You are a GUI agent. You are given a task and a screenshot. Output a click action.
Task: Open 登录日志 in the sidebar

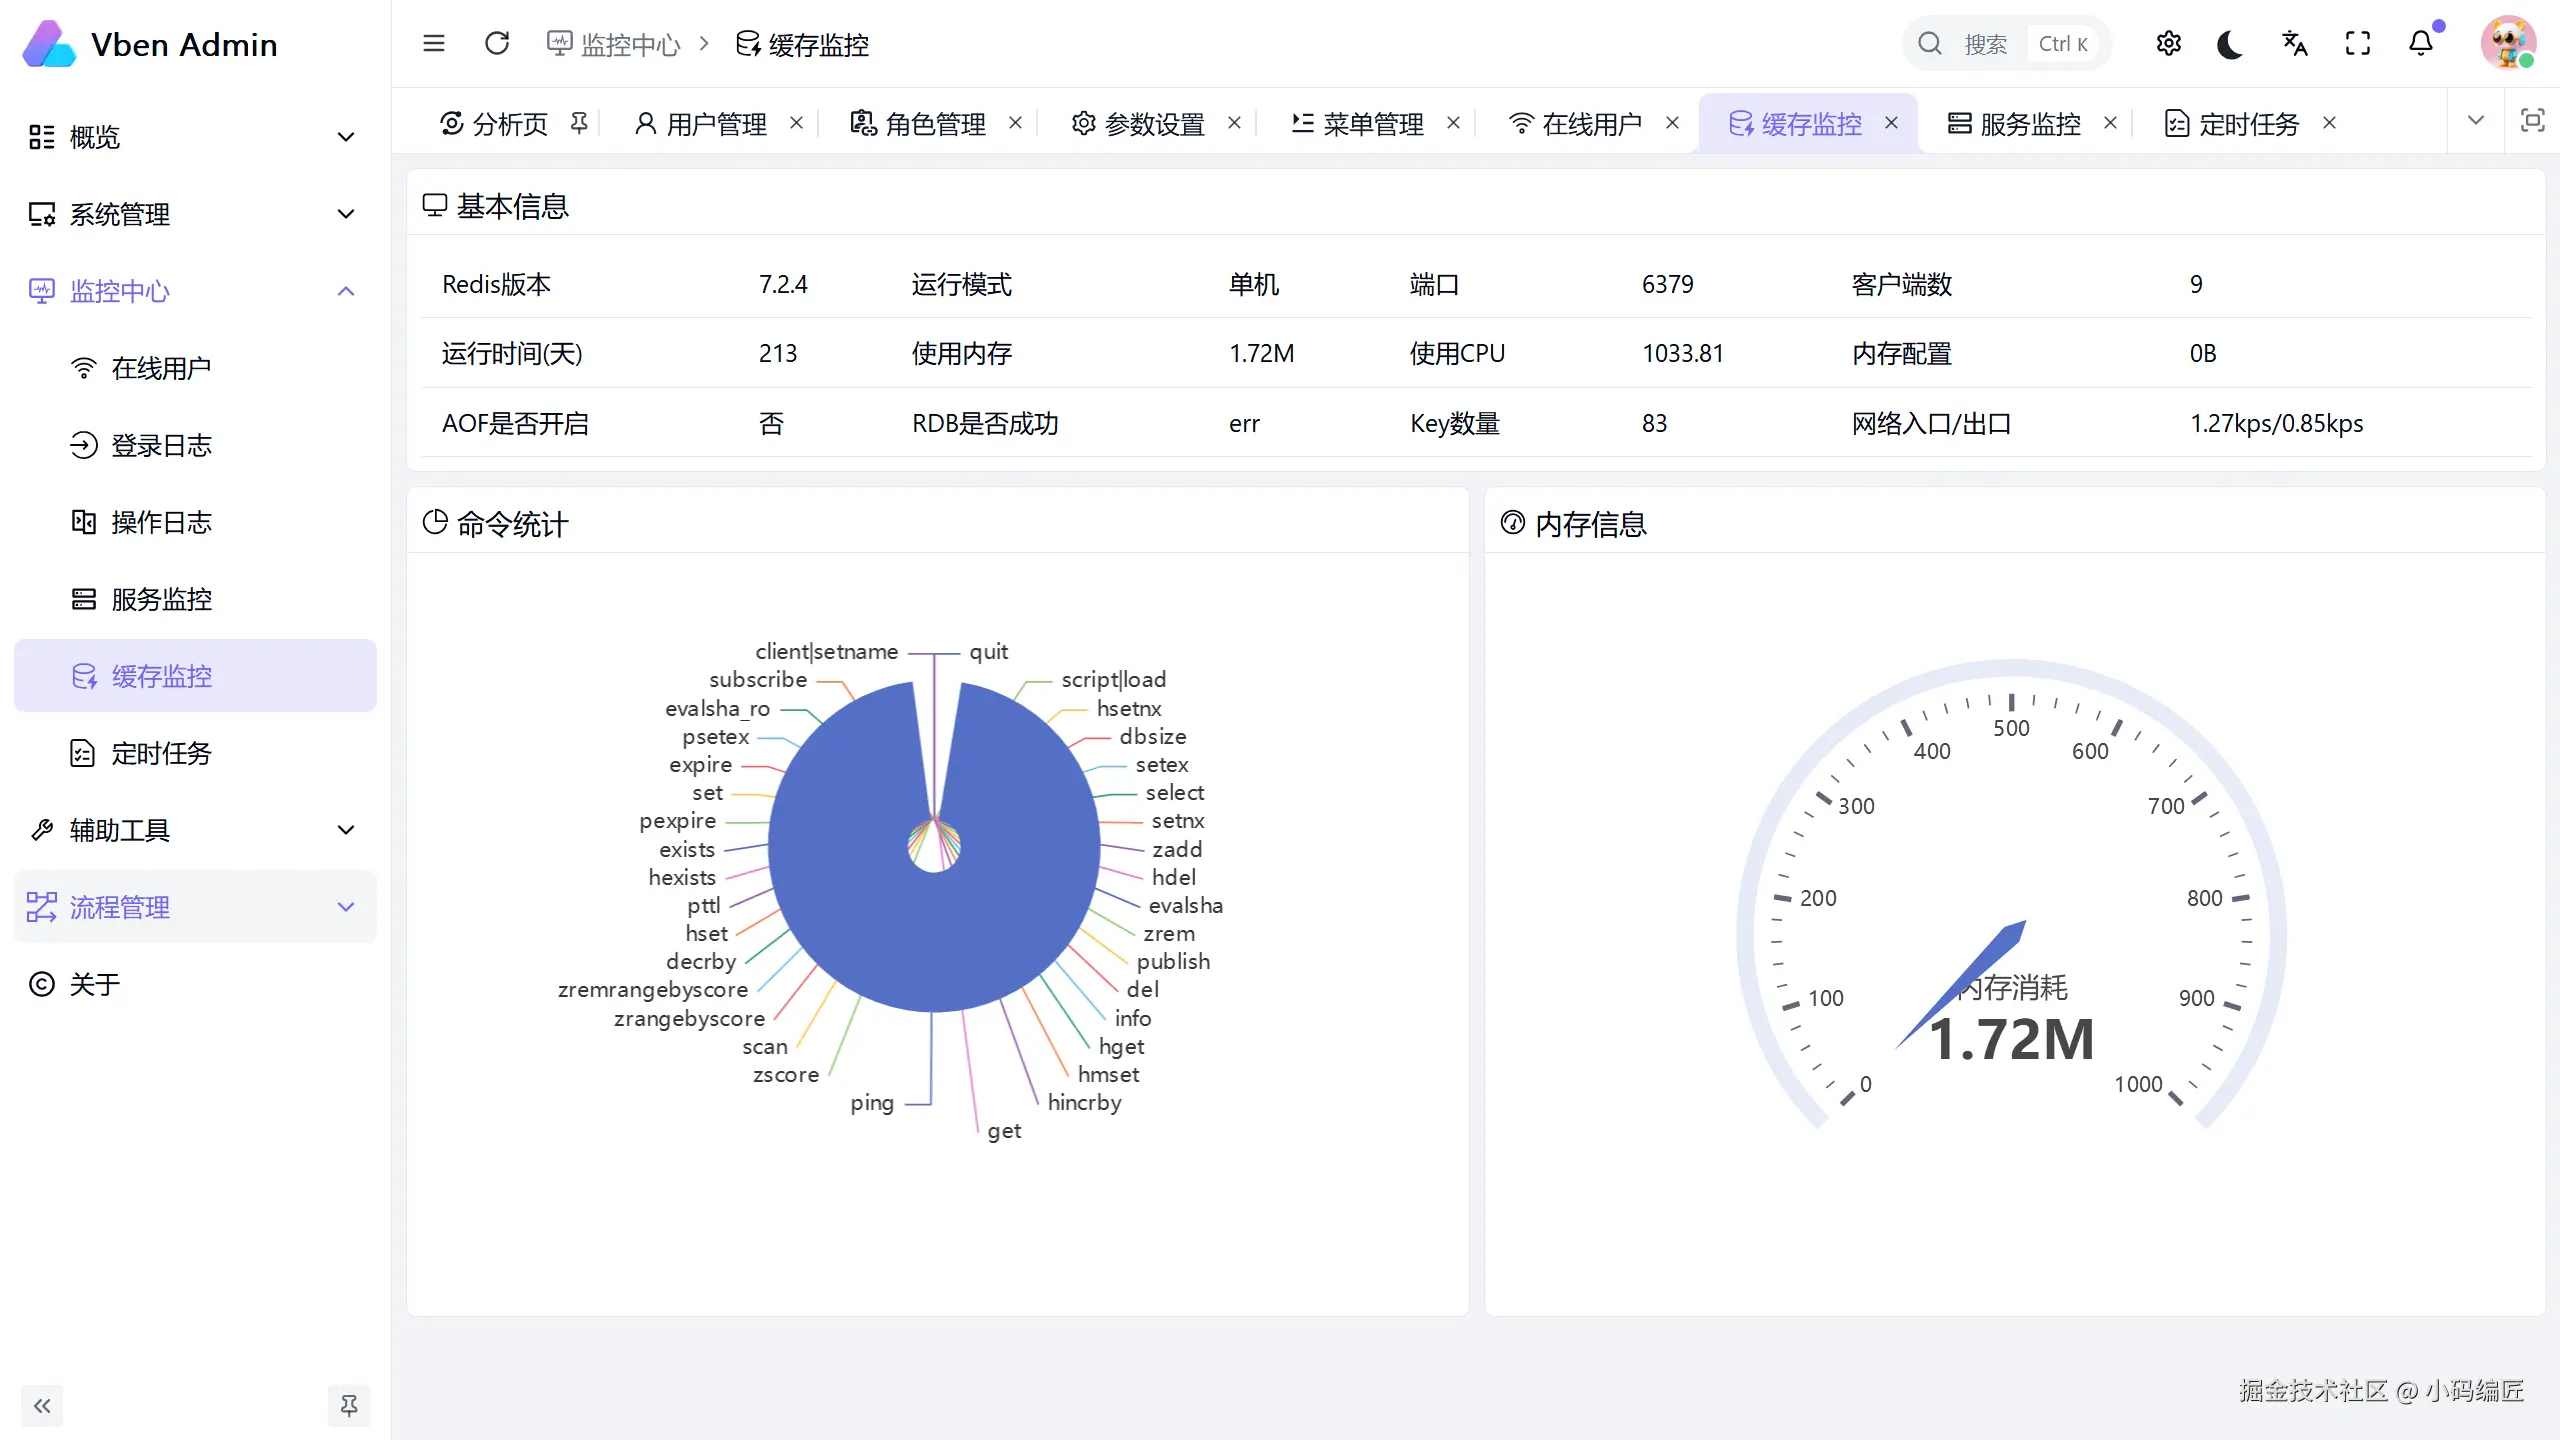(x=161, y=445)
